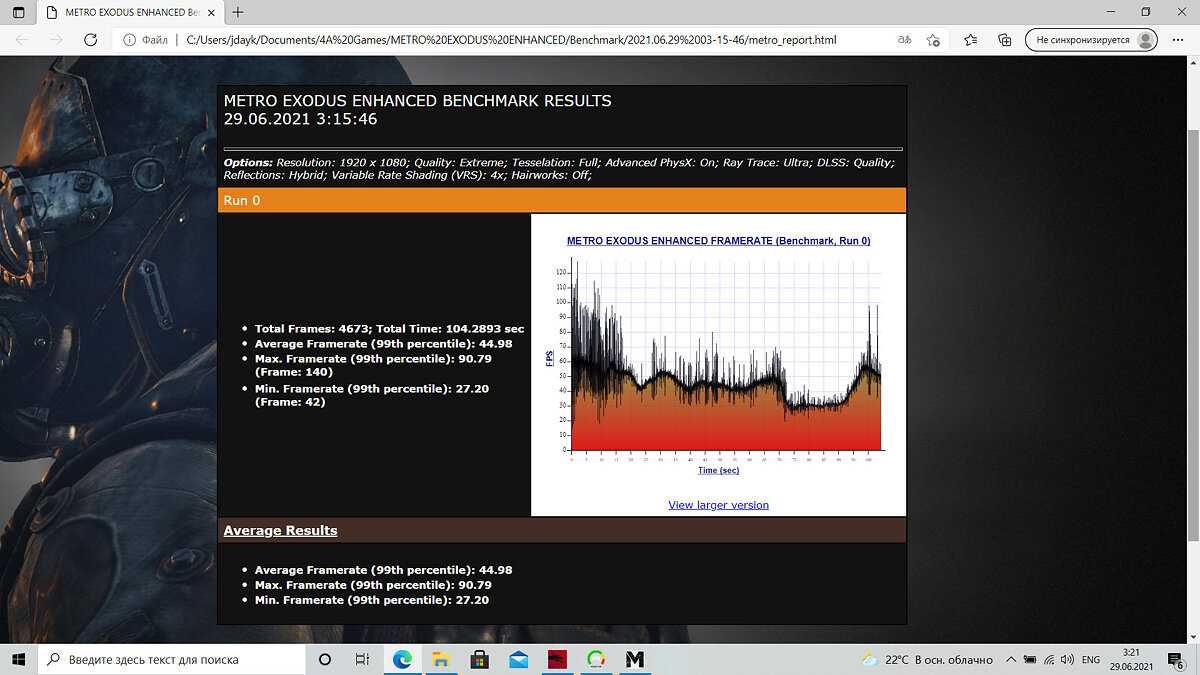Open the Metro 'M' app on taskbar
The height and width of the screenshot is (675, 1200).
pyautogui.click(x=635, y=660)
